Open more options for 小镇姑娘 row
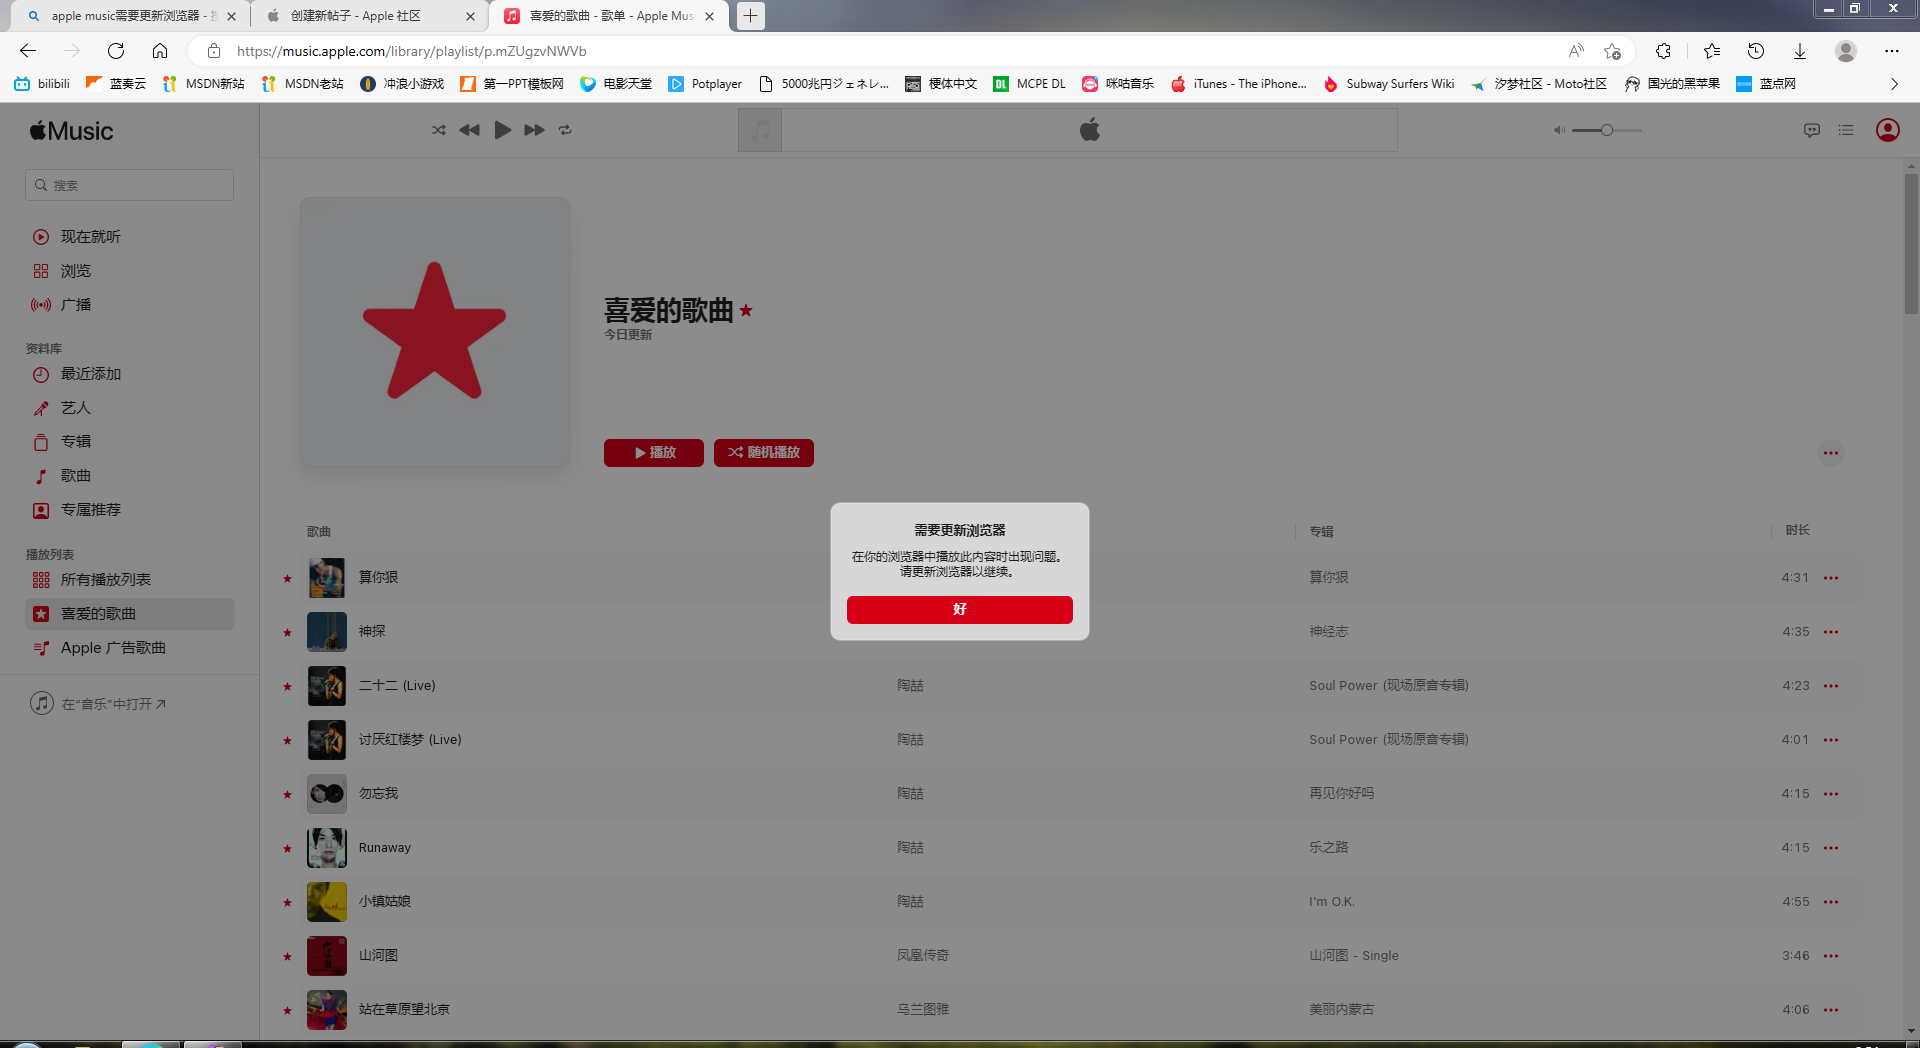 pyautogui.click(x=1831, y=902)
